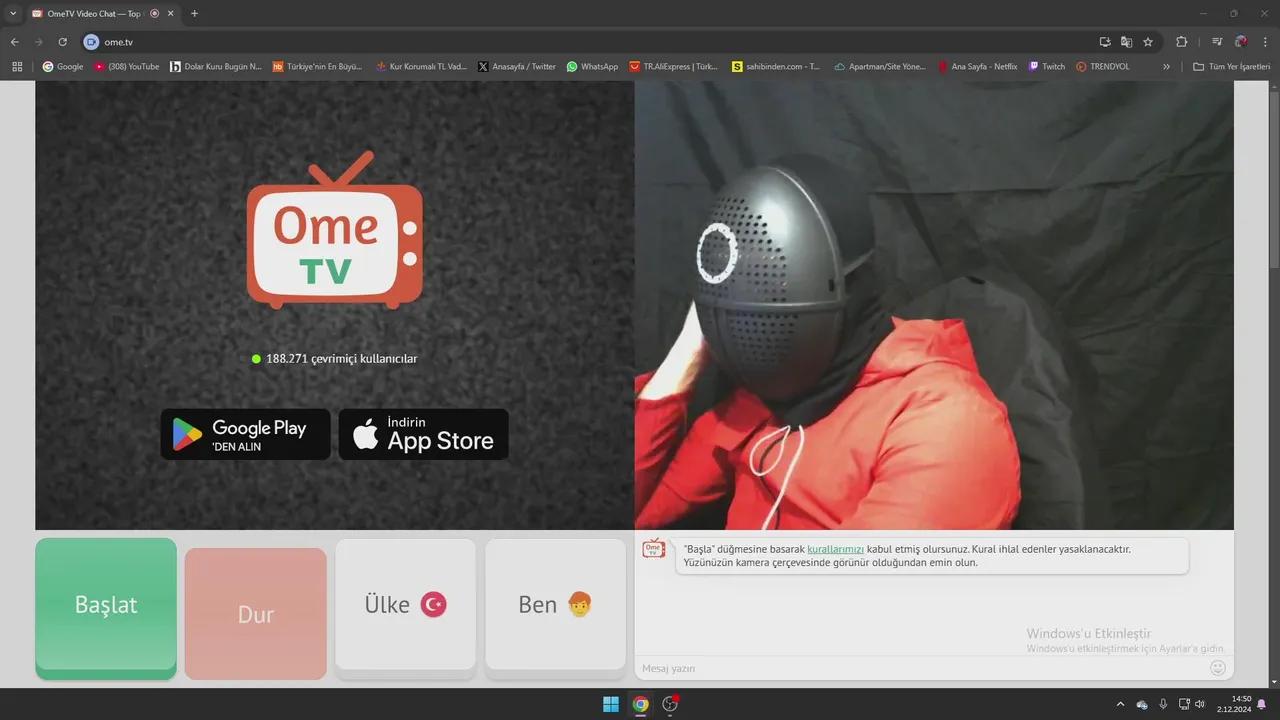Open the Anasayfa / Twitter bookmark
Screen dimensions: 1280x720
517,67
